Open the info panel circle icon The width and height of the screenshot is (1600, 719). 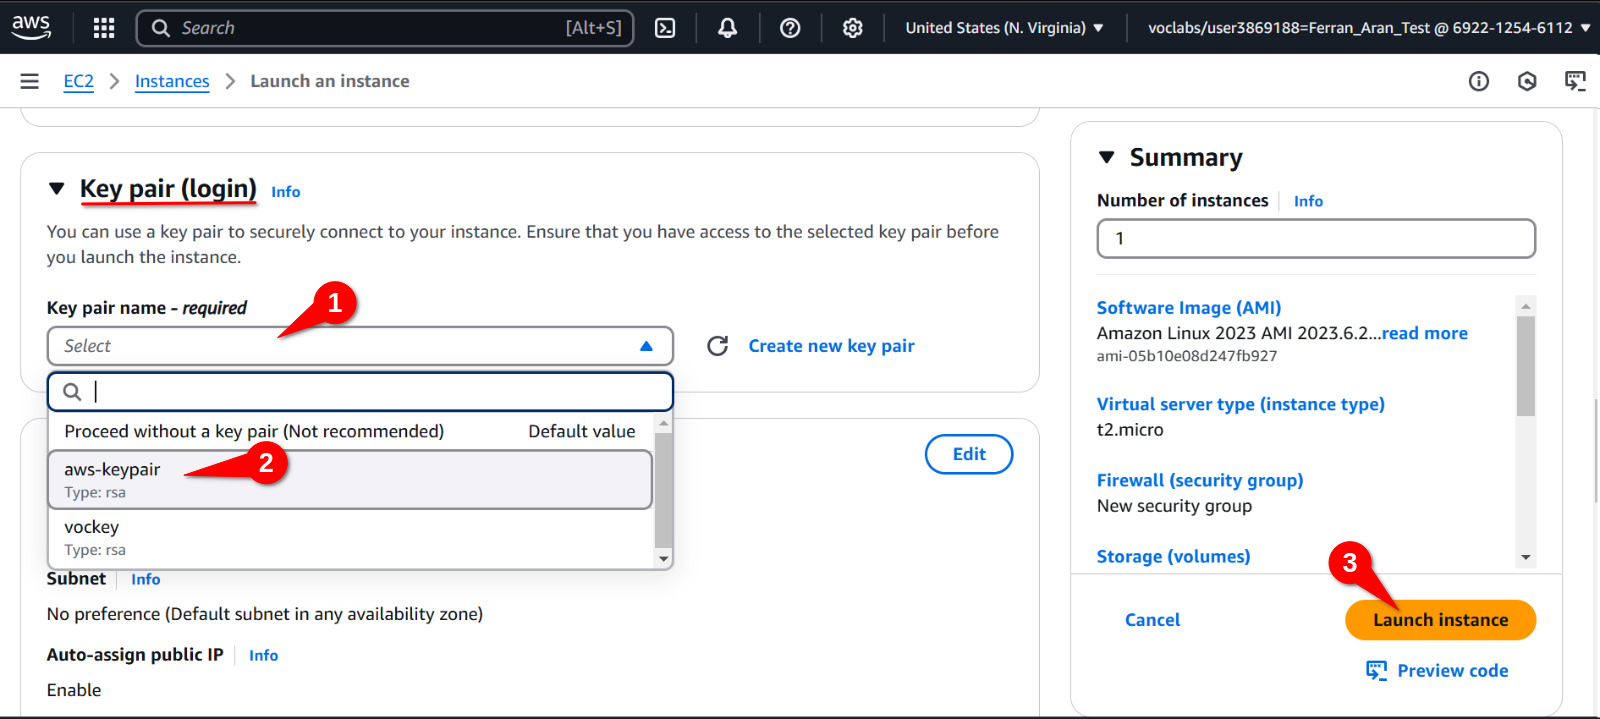tap(1479, 81)
